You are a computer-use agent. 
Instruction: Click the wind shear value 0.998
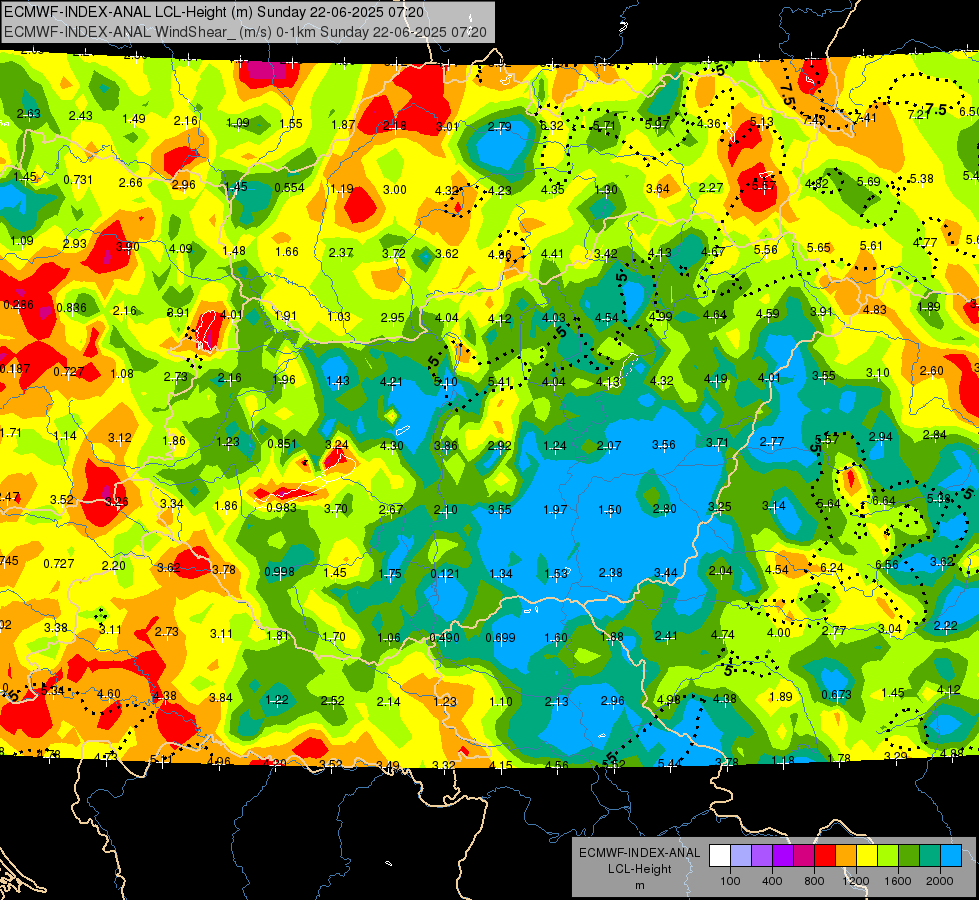pos(279,571)
